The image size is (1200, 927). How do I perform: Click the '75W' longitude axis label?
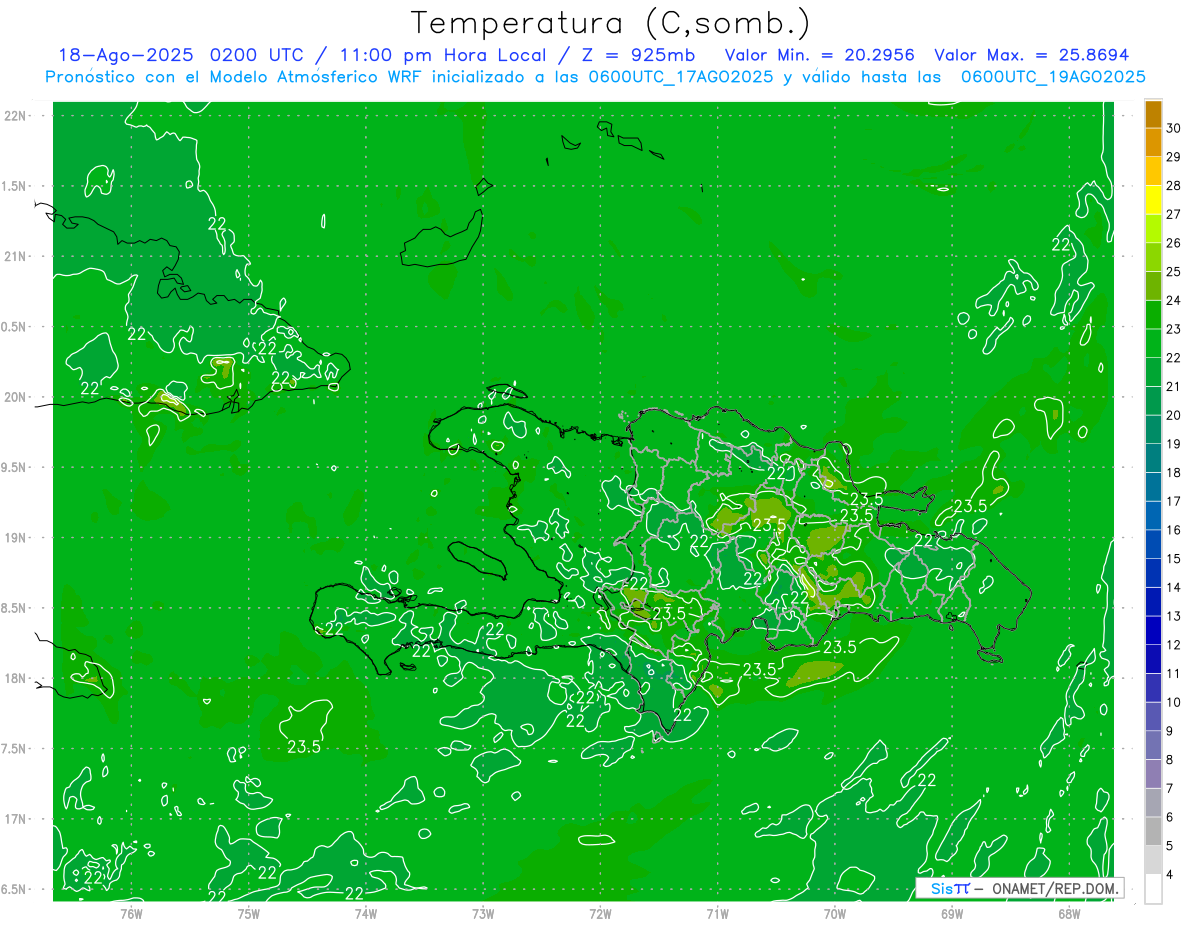249,913
